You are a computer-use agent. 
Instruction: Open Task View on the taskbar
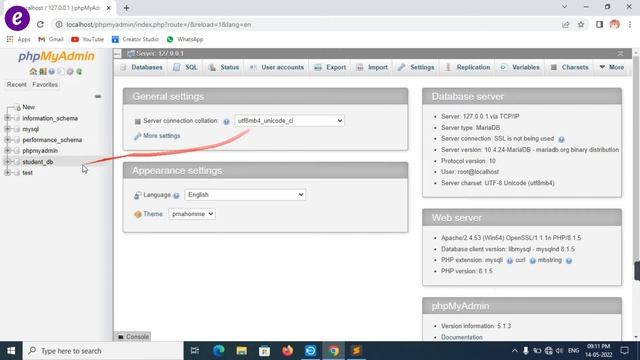point(195,351)
